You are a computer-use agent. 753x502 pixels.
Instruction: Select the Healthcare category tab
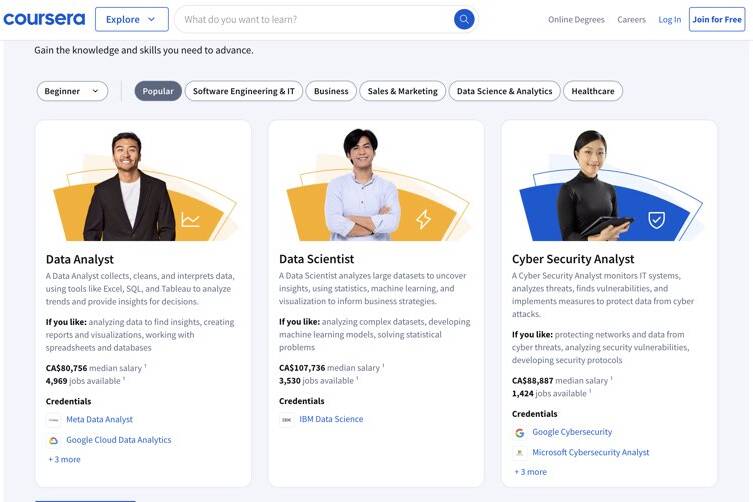click(593, 91)
